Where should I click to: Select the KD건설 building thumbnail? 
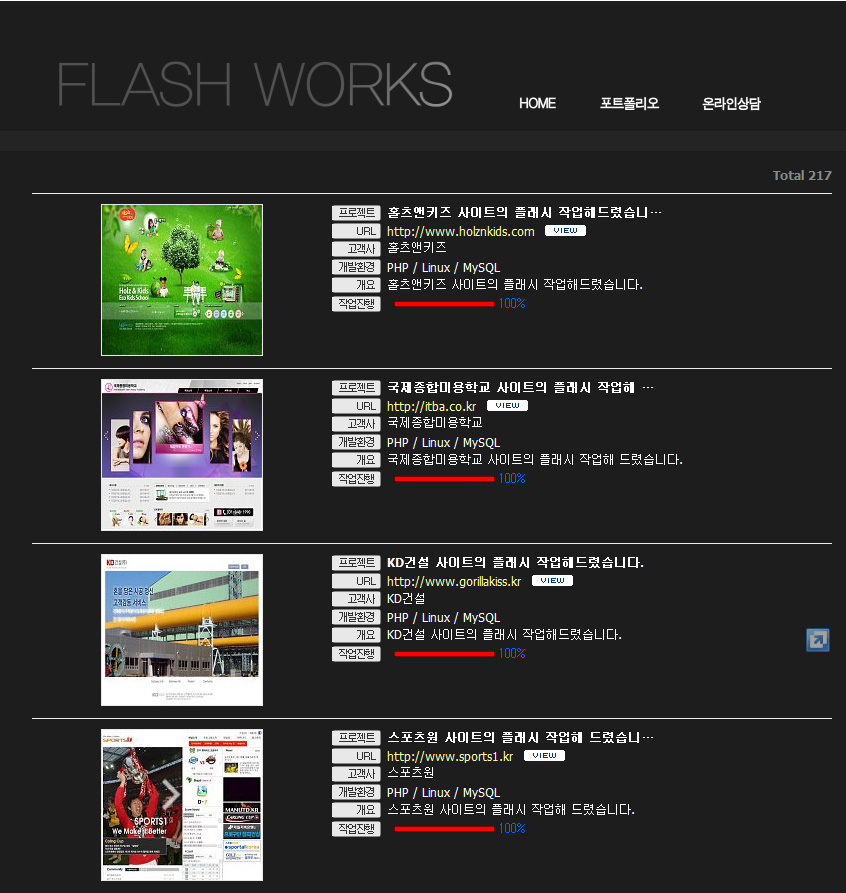[x=182, y=630]
